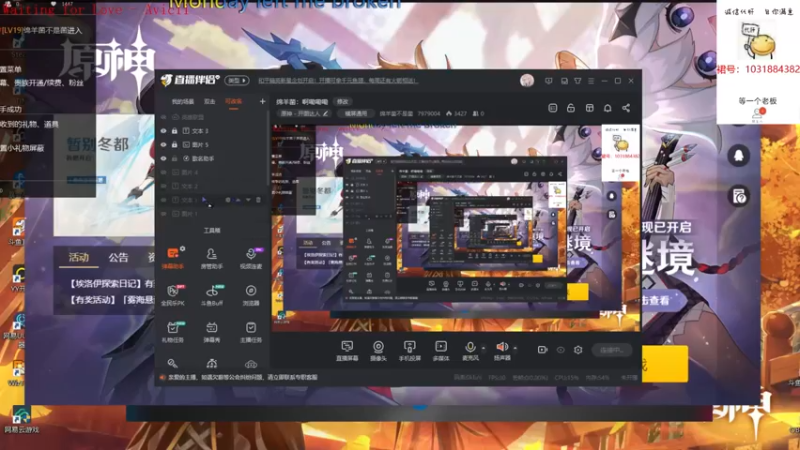Click the stream preview canvas

456,228
